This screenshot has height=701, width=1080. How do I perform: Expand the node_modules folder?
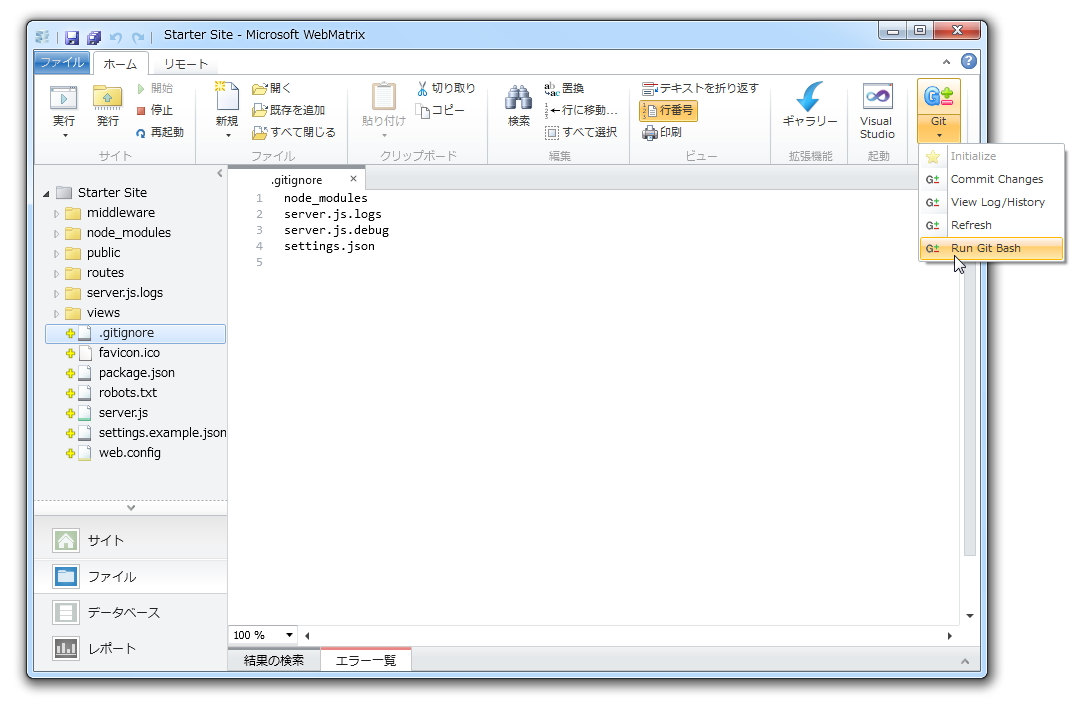(x=58, y=232)
